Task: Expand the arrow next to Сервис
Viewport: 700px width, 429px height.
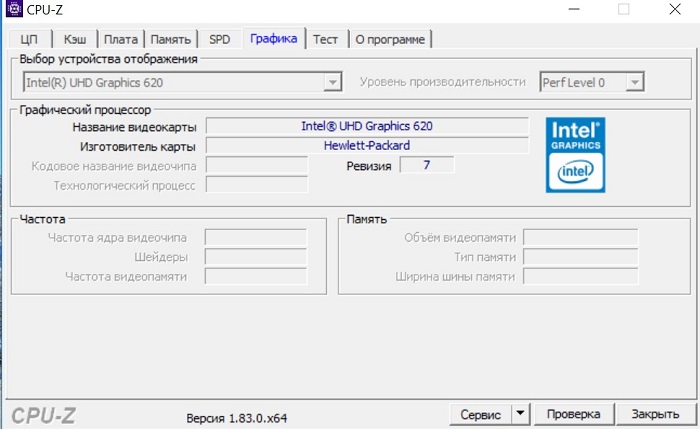Action: point(520,413)
